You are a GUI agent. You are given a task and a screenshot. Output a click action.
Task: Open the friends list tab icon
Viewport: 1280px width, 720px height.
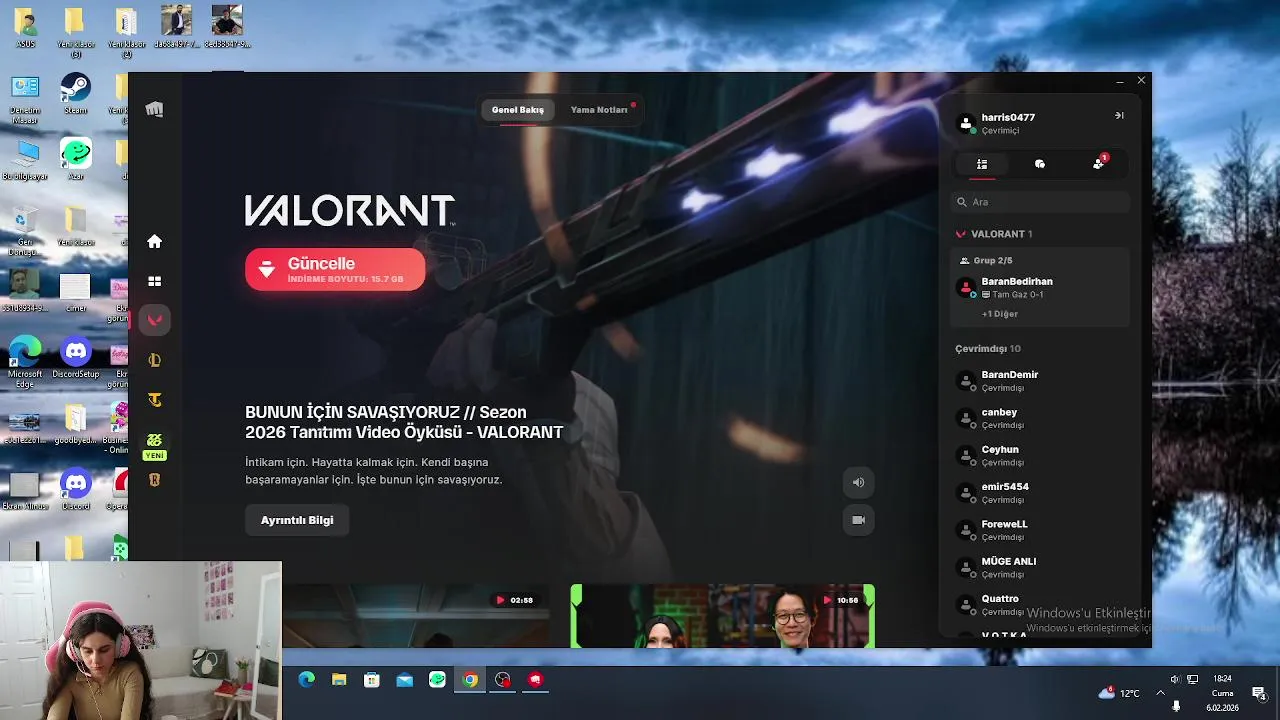[x=982, y=164]
